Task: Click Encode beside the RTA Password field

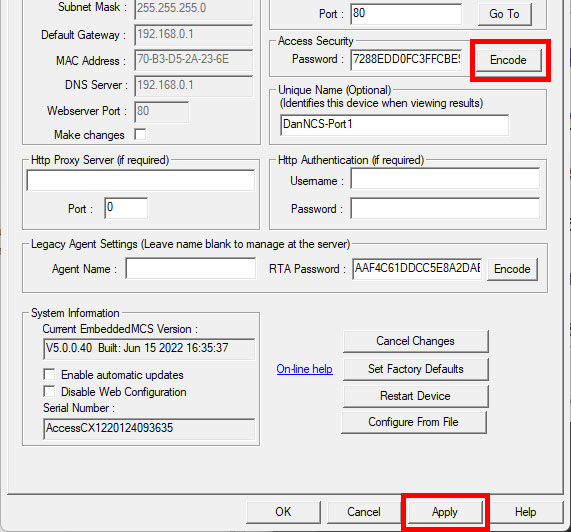Action: coord(512,269)
